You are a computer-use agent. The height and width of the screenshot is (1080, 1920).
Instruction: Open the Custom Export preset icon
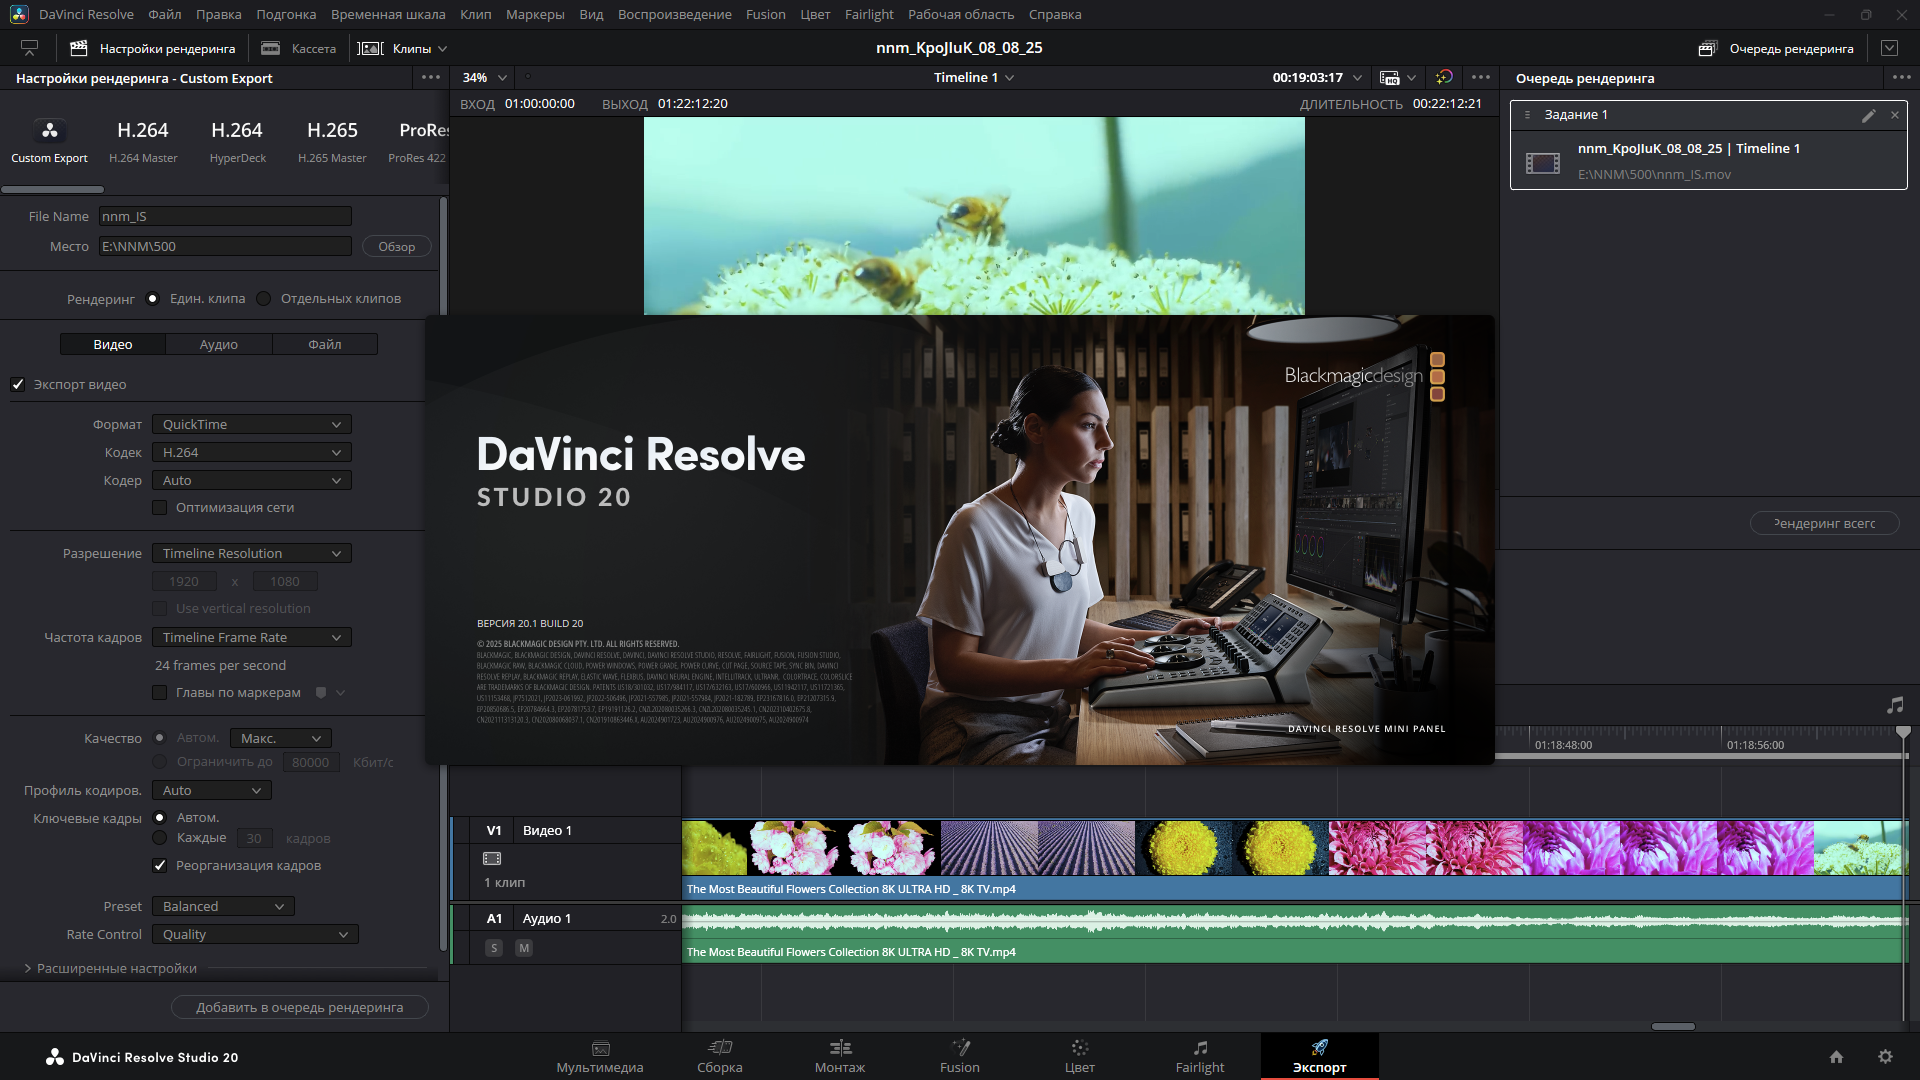pos(49,130)
